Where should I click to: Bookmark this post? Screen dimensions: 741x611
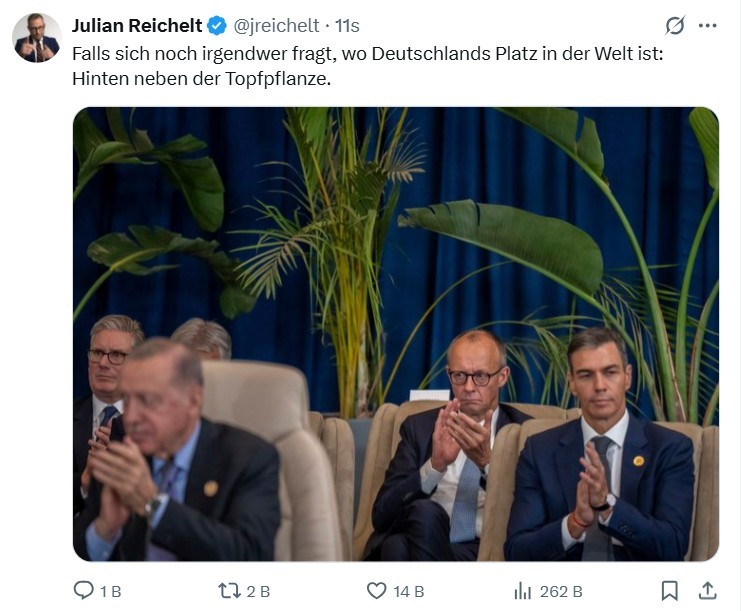(x=669, y=591)
